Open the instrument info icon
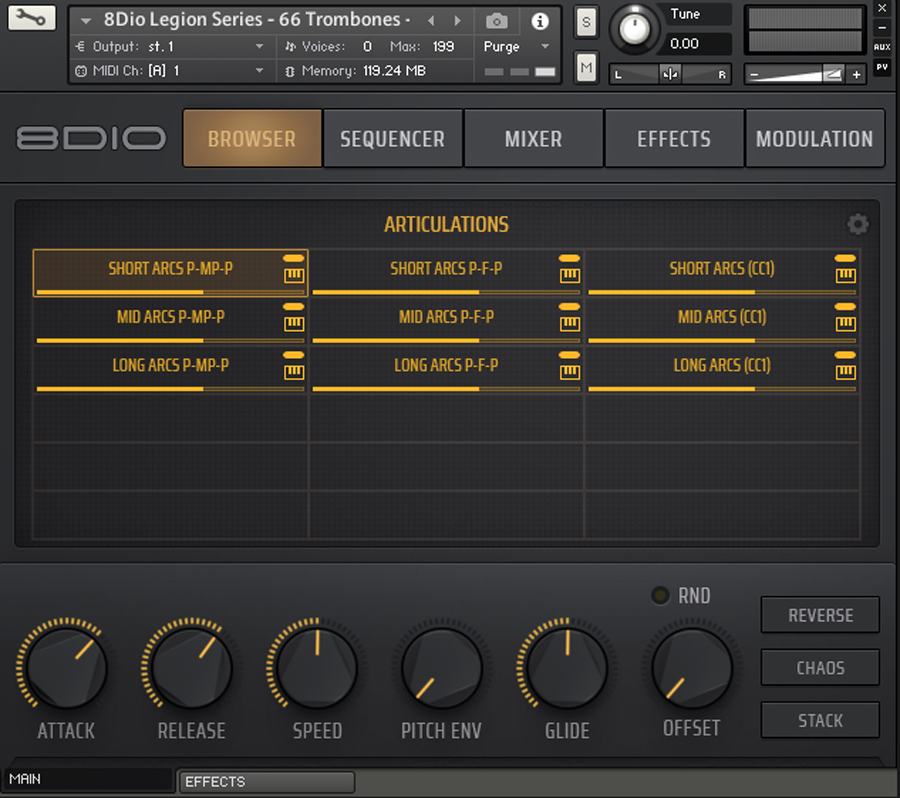 (540, 21)
